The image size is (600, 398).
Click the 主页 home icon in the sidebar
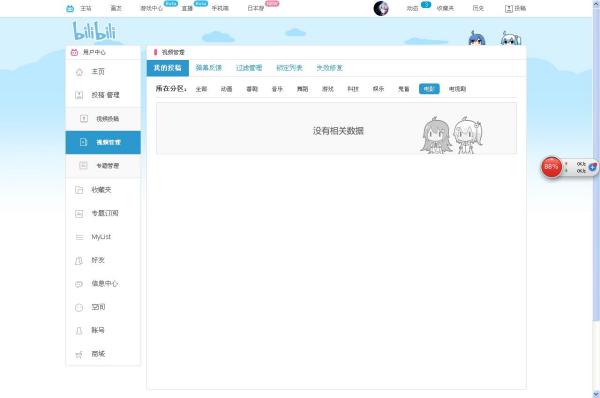pos(79,72)
